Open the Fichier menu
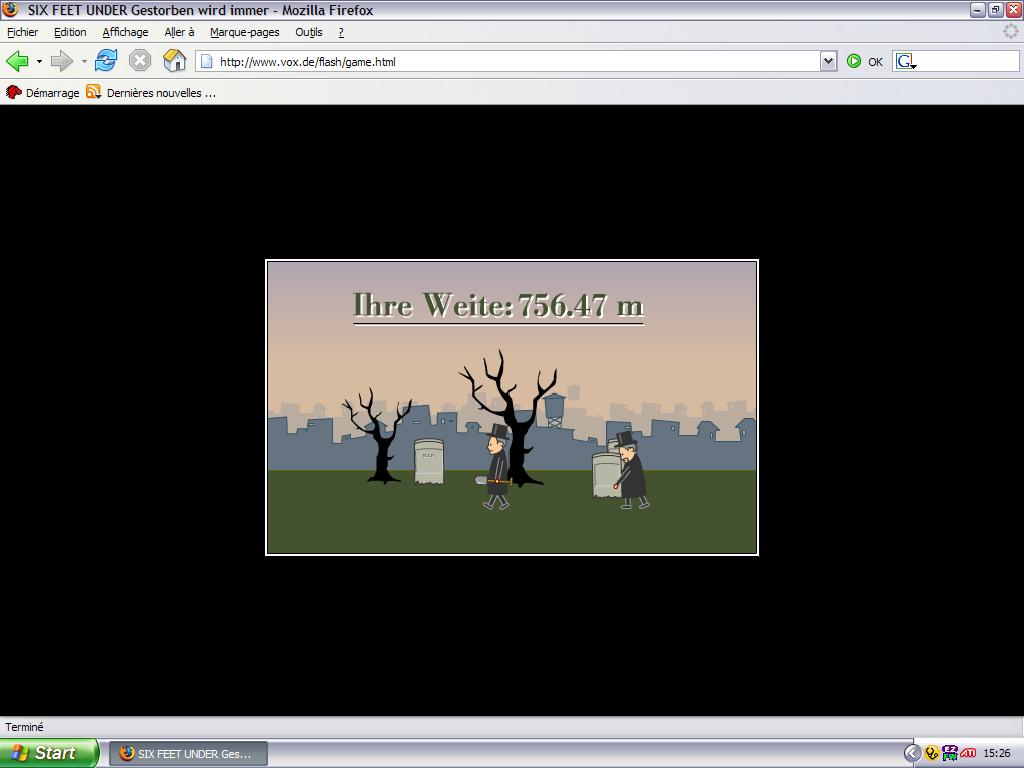Viewport: 1024px width, 768px height. click(22, 32)
